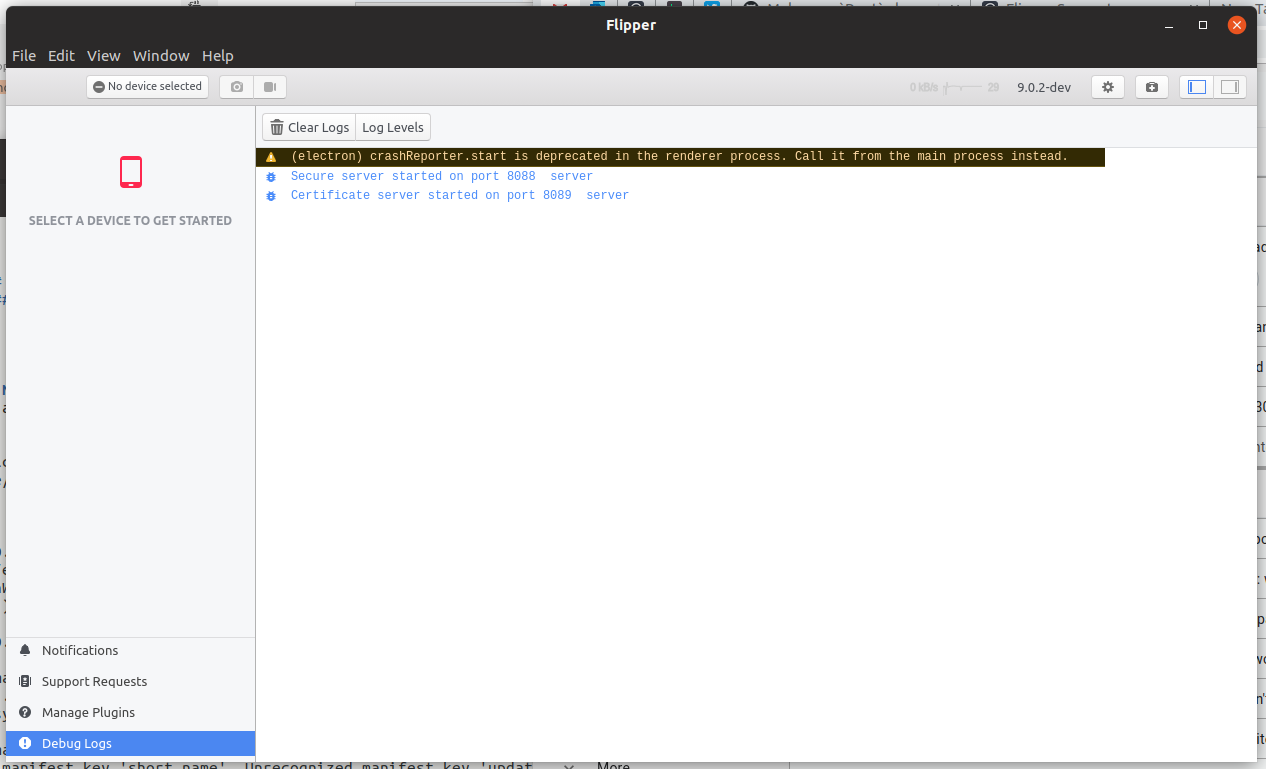The width and height of the screenshot is (1266, 769).
Task: Click the debug bug icon on Secure server row
Action: (x=271, y=176)
